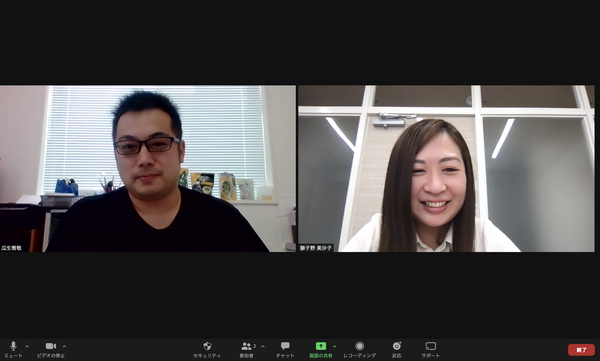Mute the microphone with ミュート
600x361 pixels.
click(13, 350)
